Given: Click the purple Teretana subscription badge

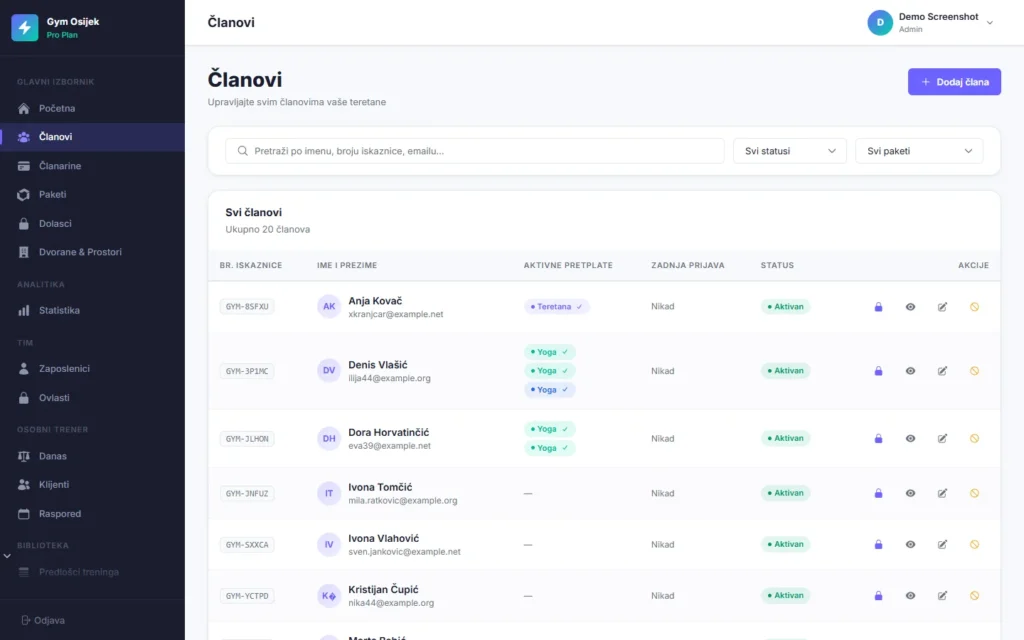Looking at the screenshot, I should [556, 307].
